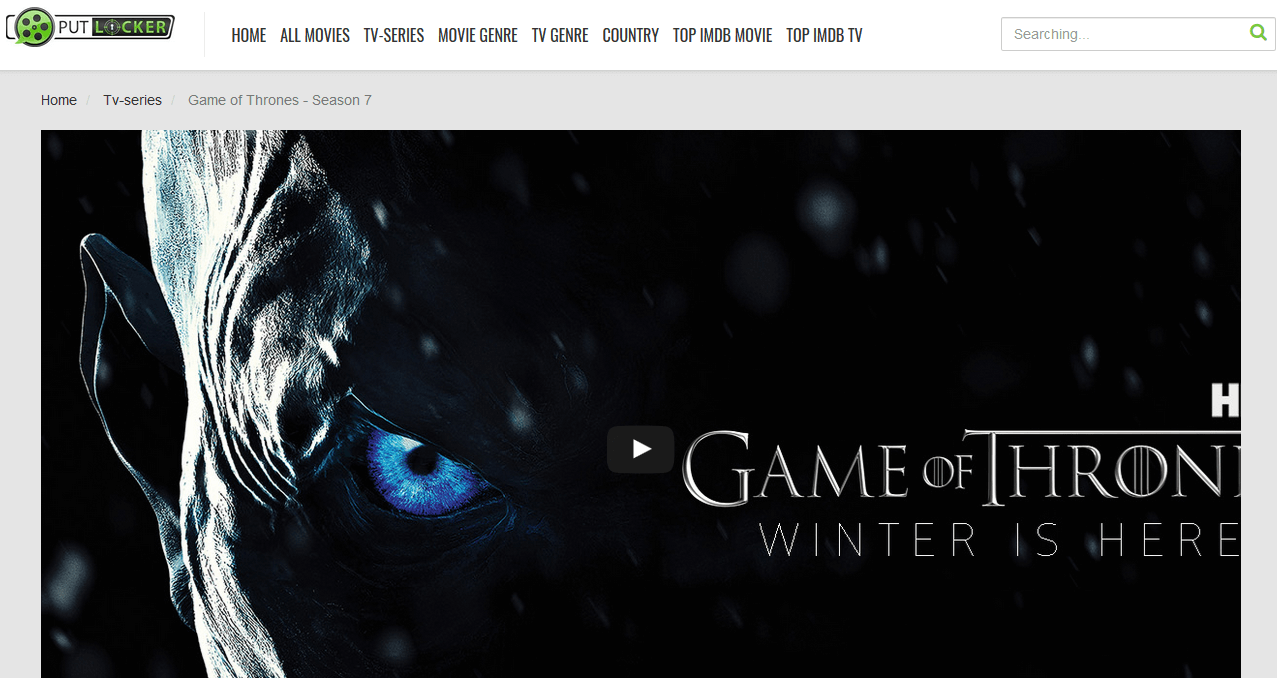Viewport: 1277px width, 678px height.
Task: Click Game of Thrones - Season 7 breadcrumb
Action: 280,100
